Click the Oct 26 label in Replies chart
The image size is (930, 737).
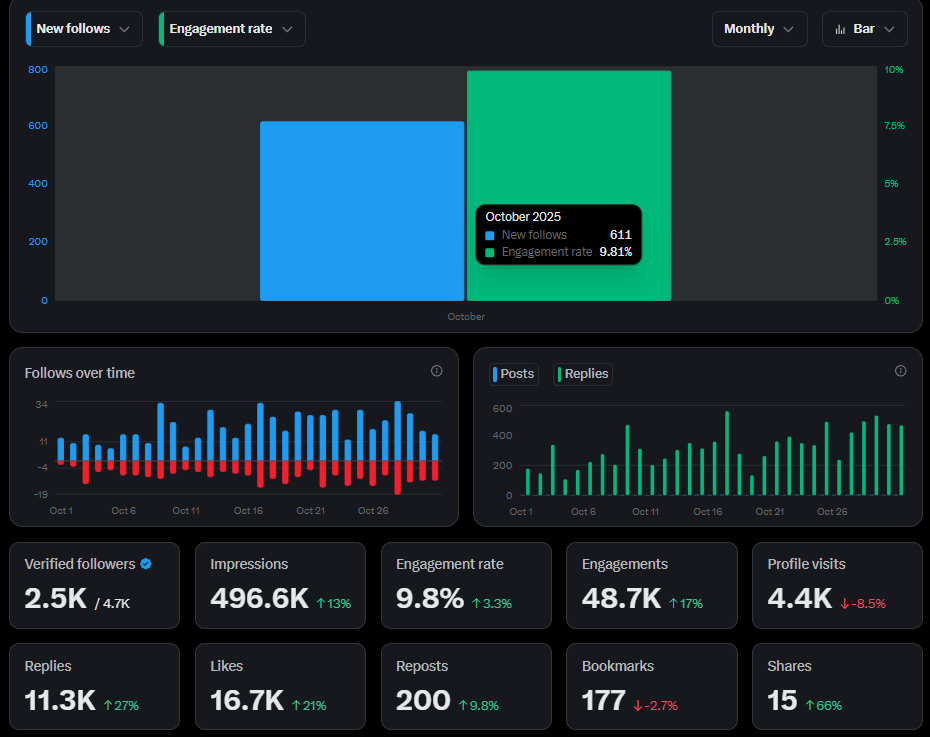[832, 512]
